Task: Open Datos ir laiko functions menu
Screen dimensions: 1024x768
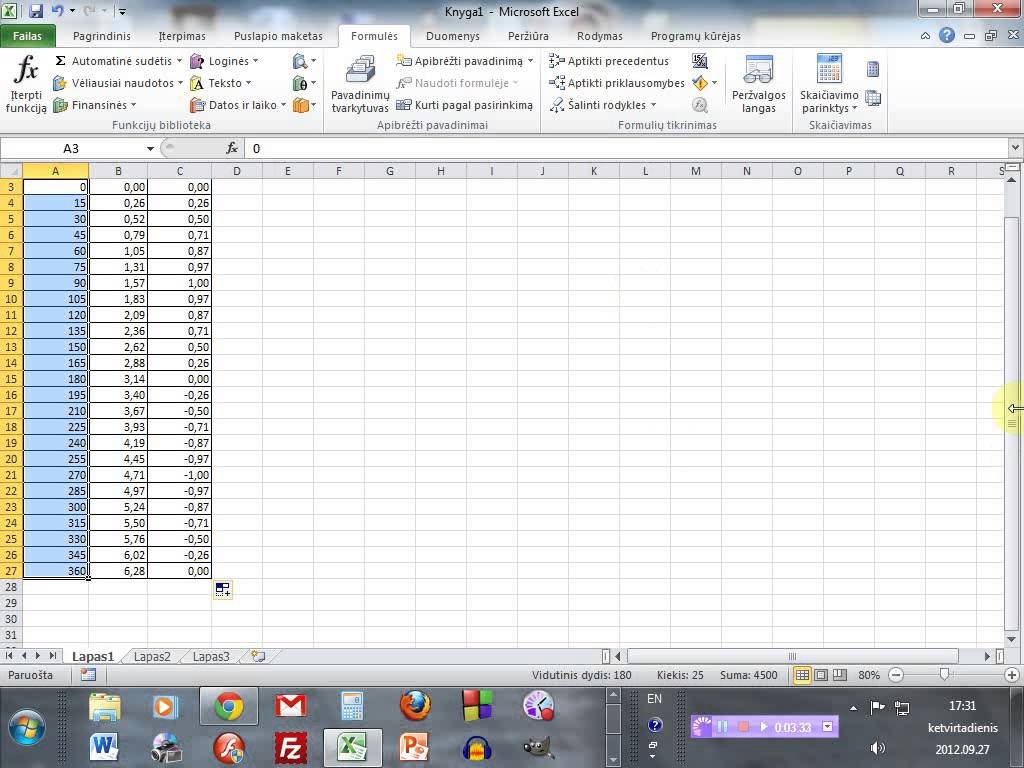Action: tap(238, 104)
